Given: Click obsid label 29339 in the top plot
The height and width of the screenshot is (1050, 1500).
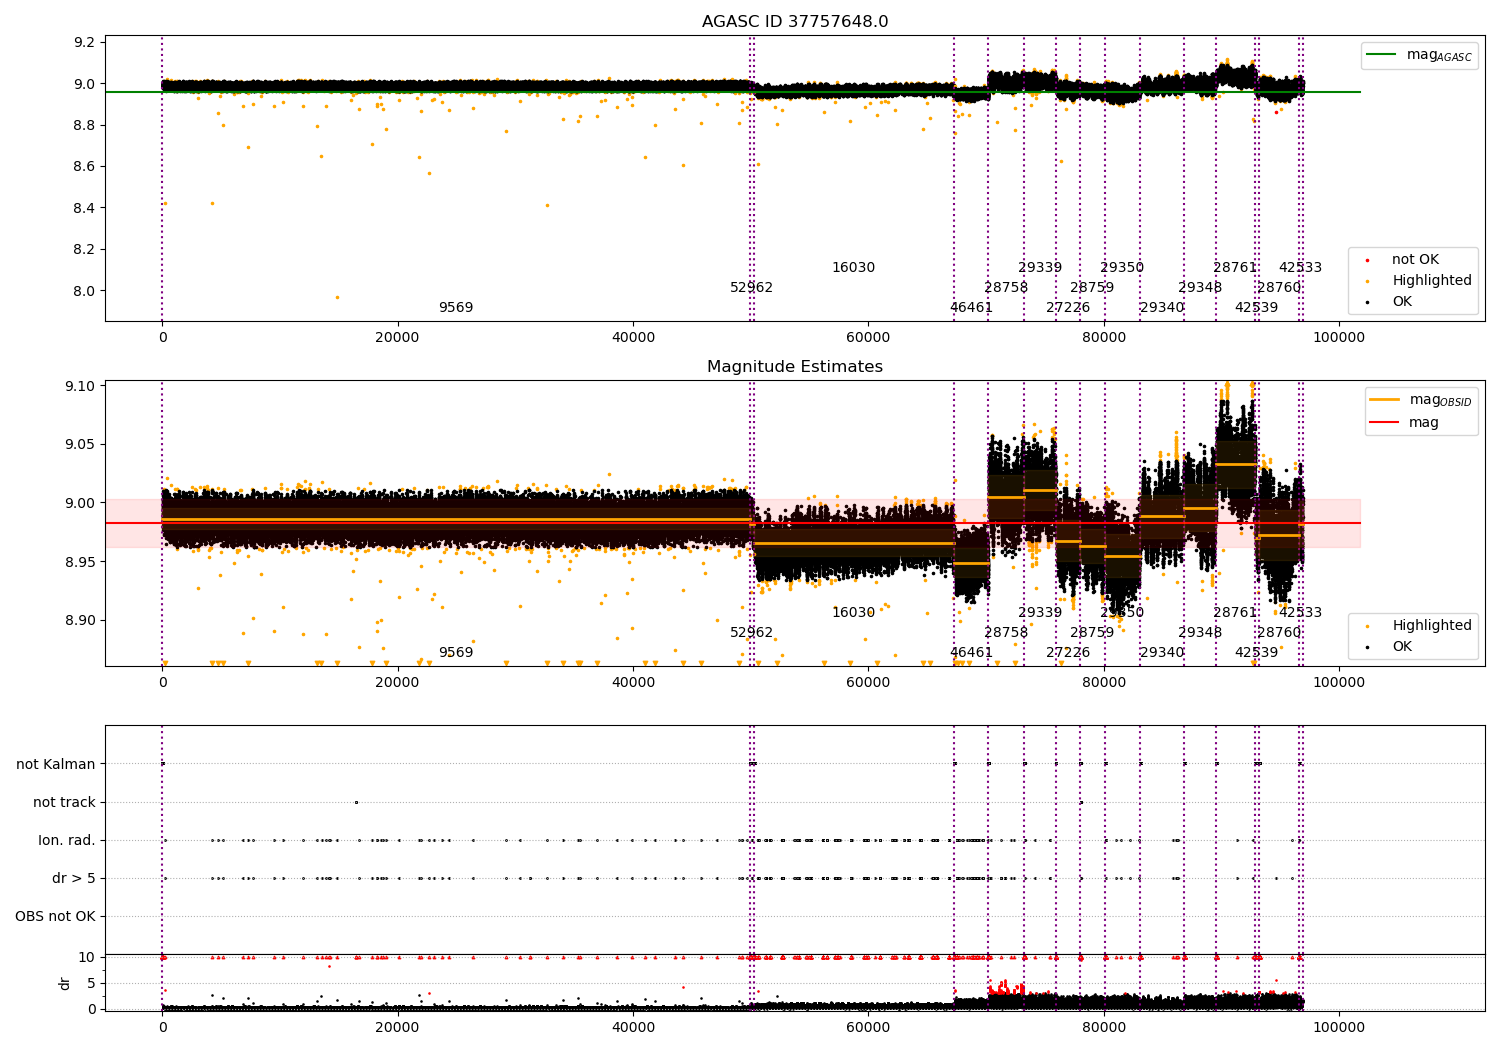Looking at the screenshot, I should 1040,268.
